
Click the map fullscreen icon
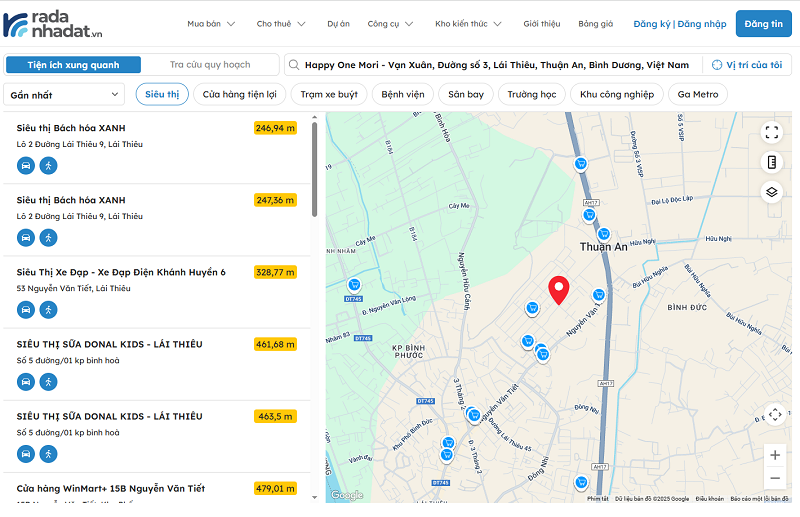pyautogui.click(x=771, y=132)
